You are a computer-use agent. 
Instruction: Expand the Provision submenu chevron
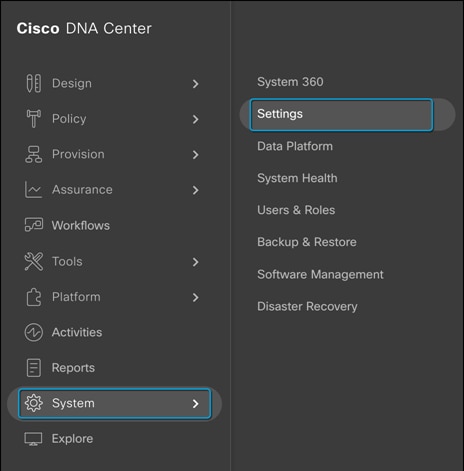(196, 155)
